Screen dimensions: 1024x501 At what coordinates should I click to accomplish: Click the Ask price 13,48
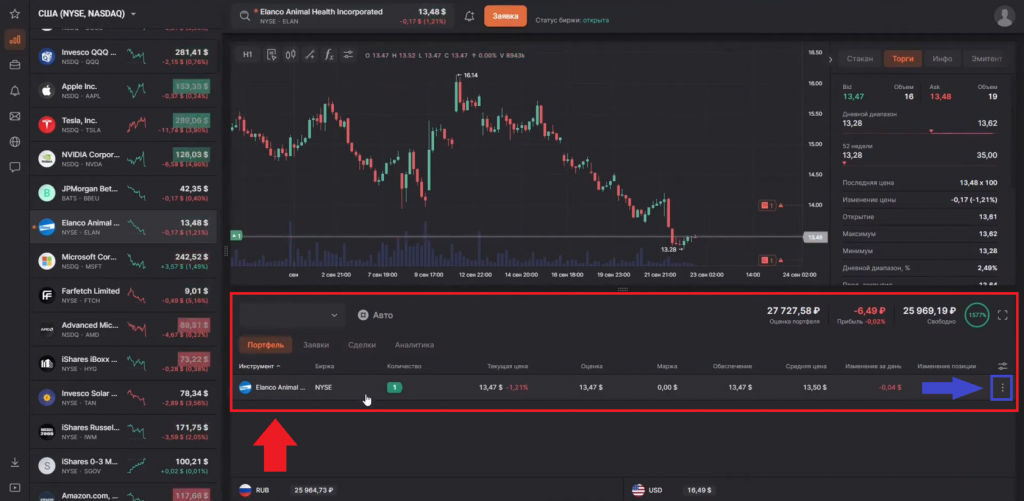click(940, 97)
